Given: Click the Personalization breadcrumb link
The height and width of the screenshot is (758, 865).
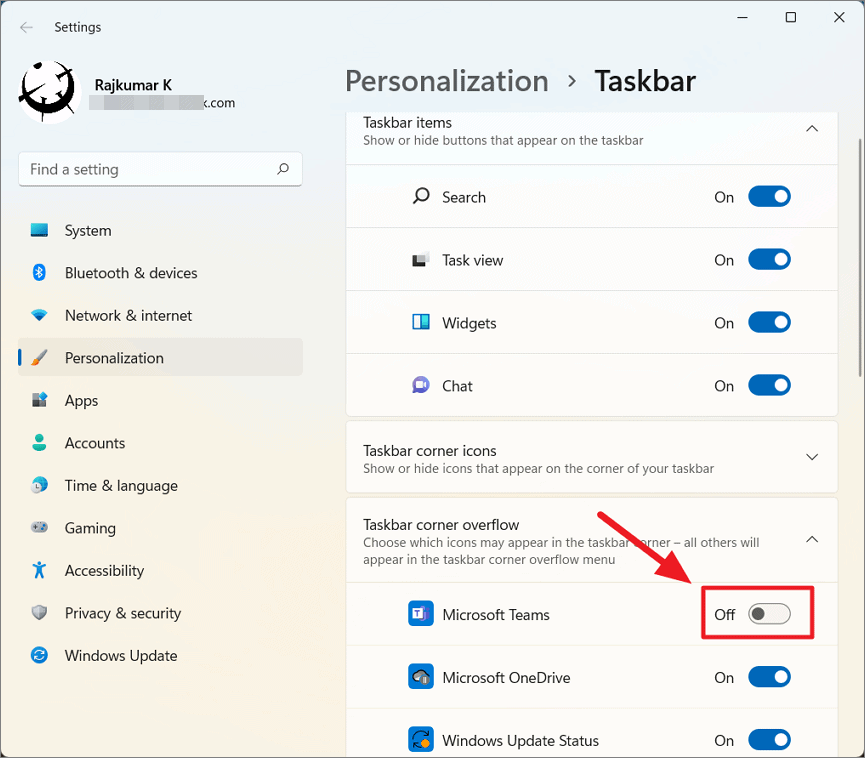Looking at the screenshot, I should (x=446, y=81).
